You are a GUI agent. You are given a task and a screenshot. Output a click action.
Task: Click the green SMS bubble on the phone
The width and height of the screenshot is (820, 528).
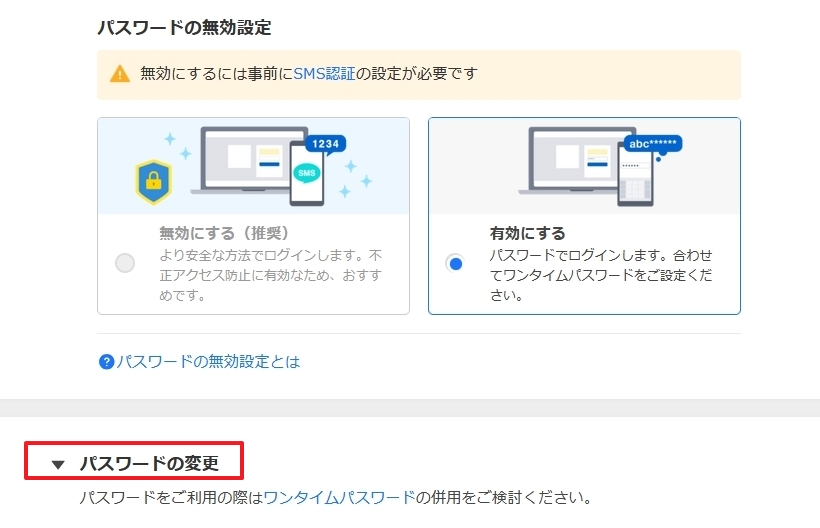(306, 173)
